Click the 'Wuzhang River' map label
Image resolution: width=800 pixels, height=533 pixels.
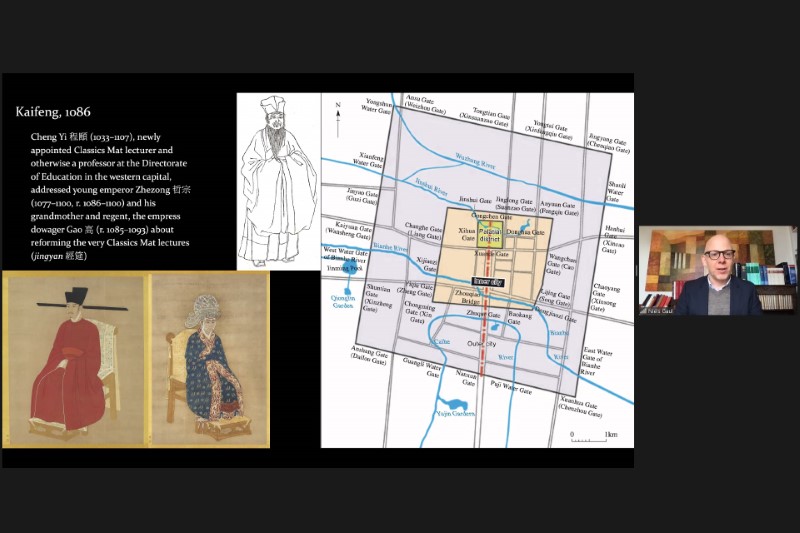(x=473, y=157)
